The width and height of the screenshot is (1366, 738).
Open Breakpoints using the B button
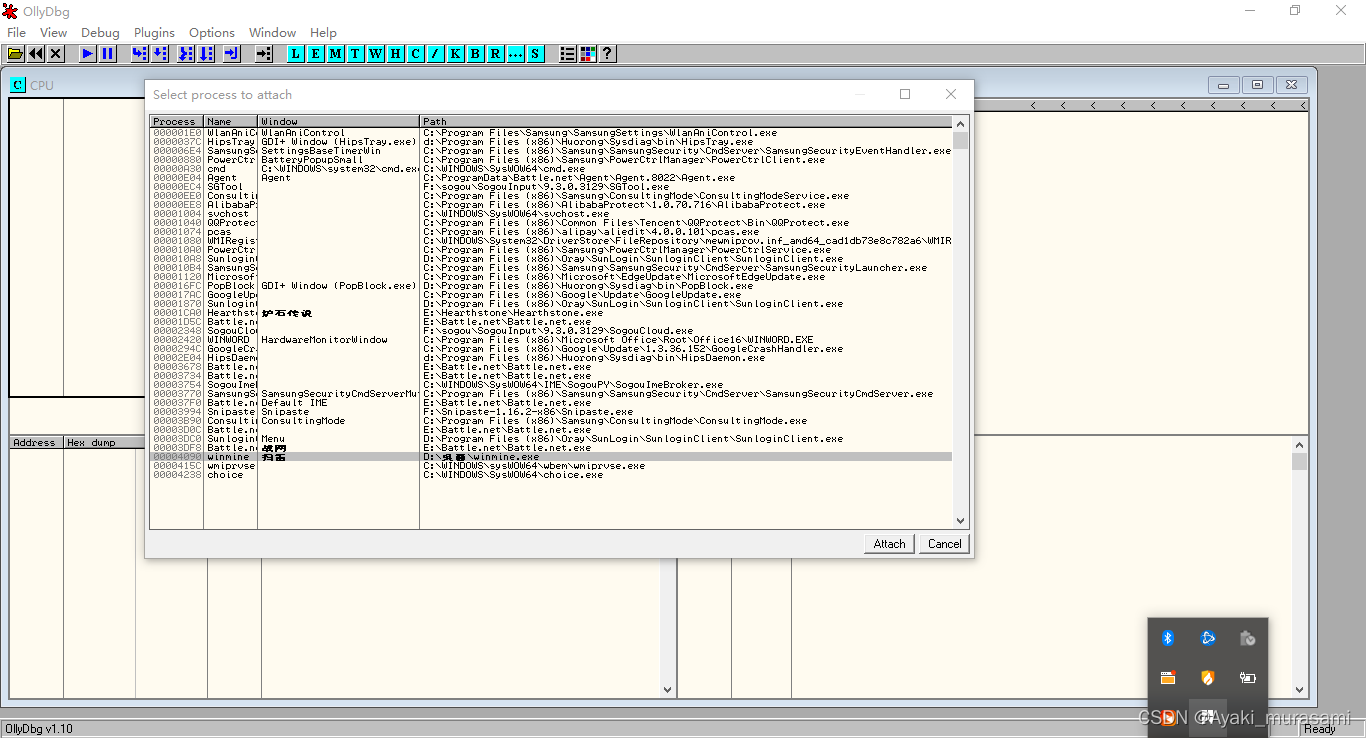click(x=476, y=54)
